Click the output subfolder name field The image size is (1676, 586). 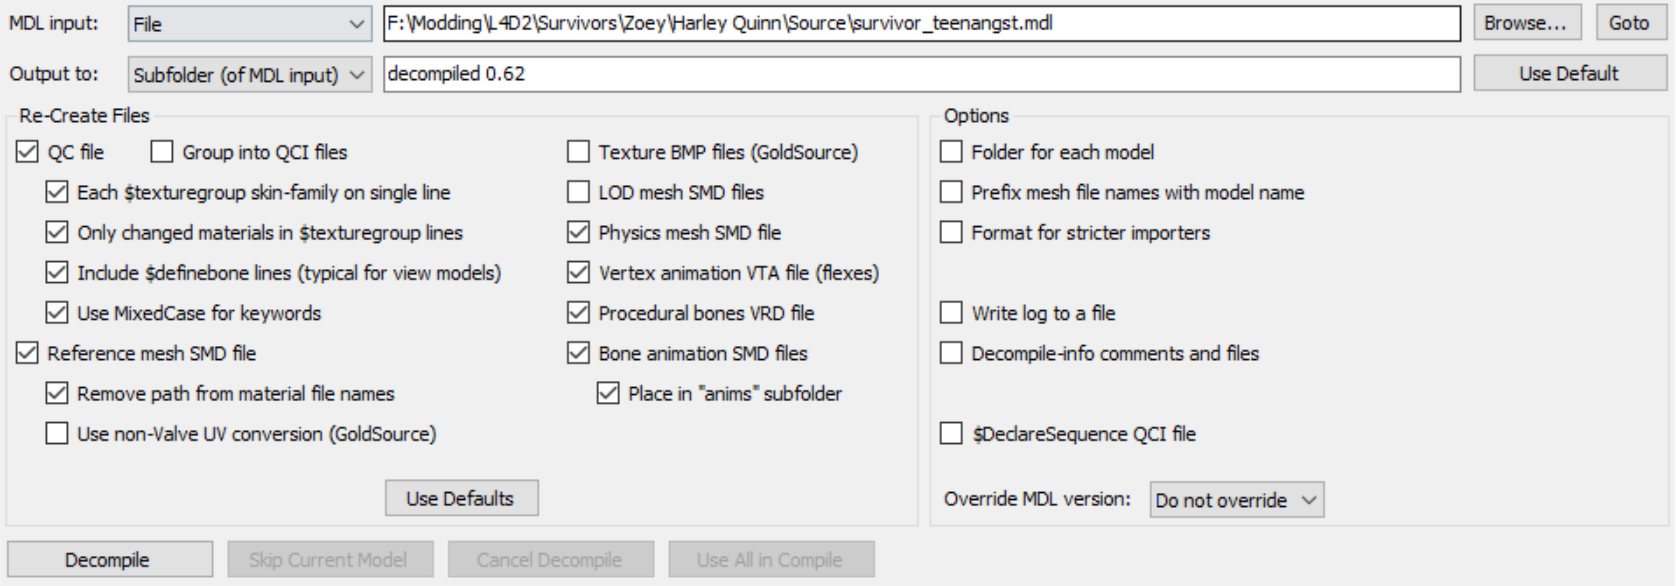pyautogui.click(x=920, y=75)
